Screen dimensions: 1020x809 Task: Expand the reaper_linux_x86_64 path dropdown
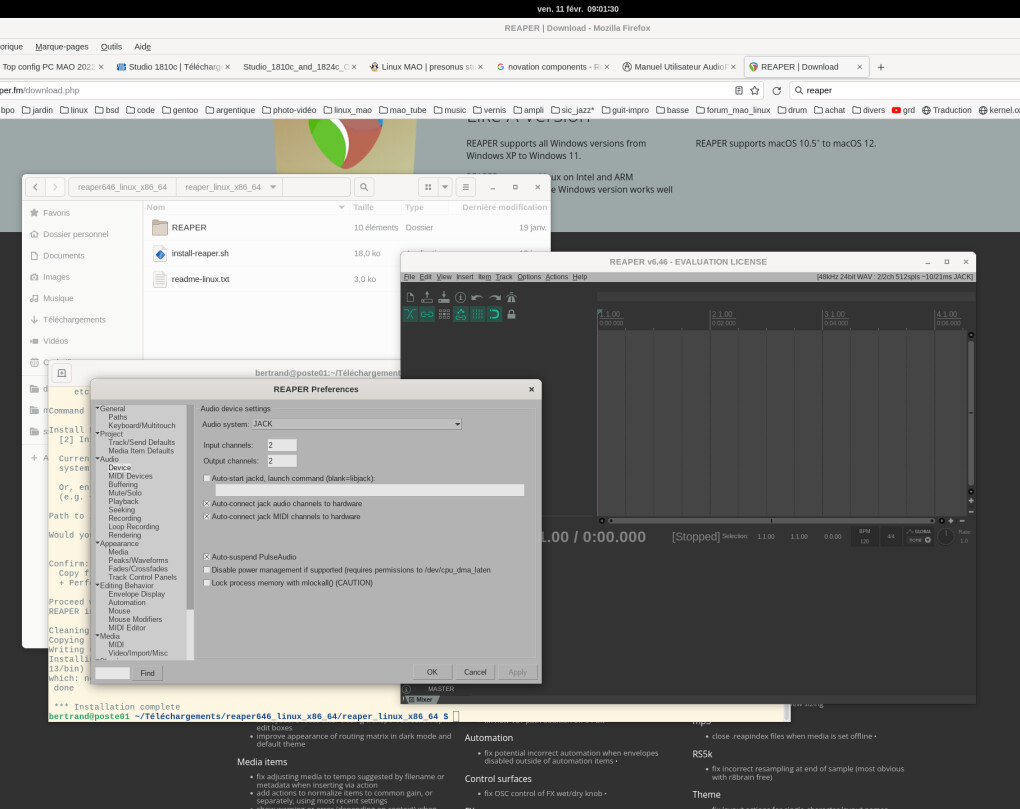273,187
